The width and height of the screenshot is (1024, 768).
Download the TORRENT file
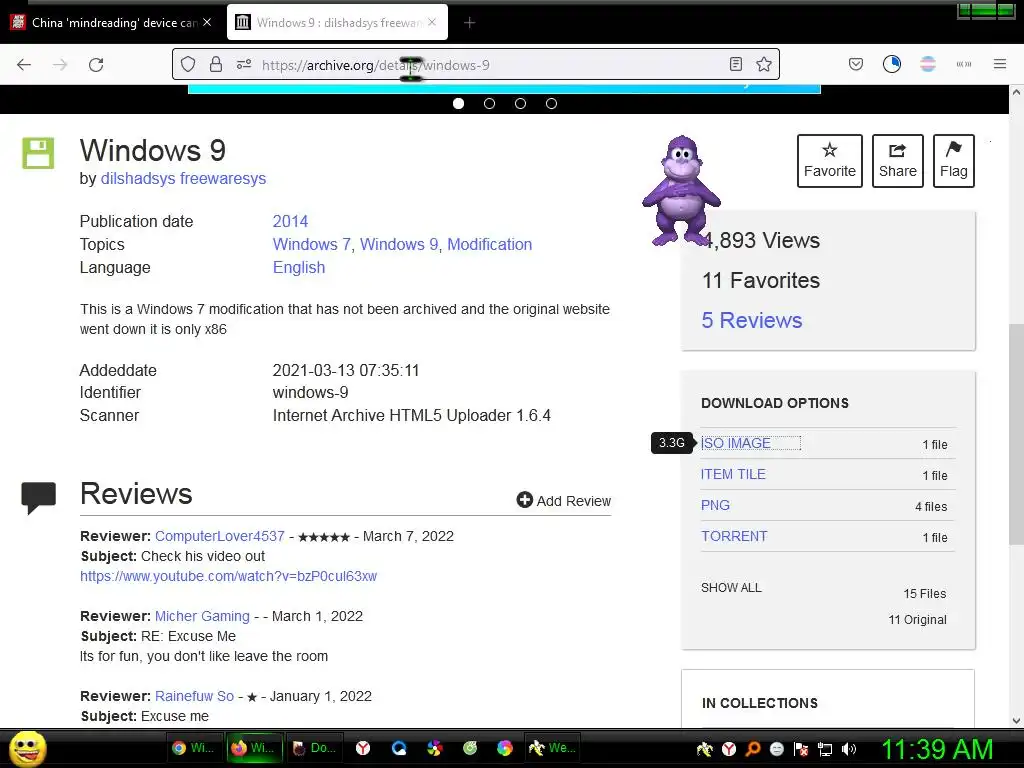pyautogui.click(x=734, y=536)
